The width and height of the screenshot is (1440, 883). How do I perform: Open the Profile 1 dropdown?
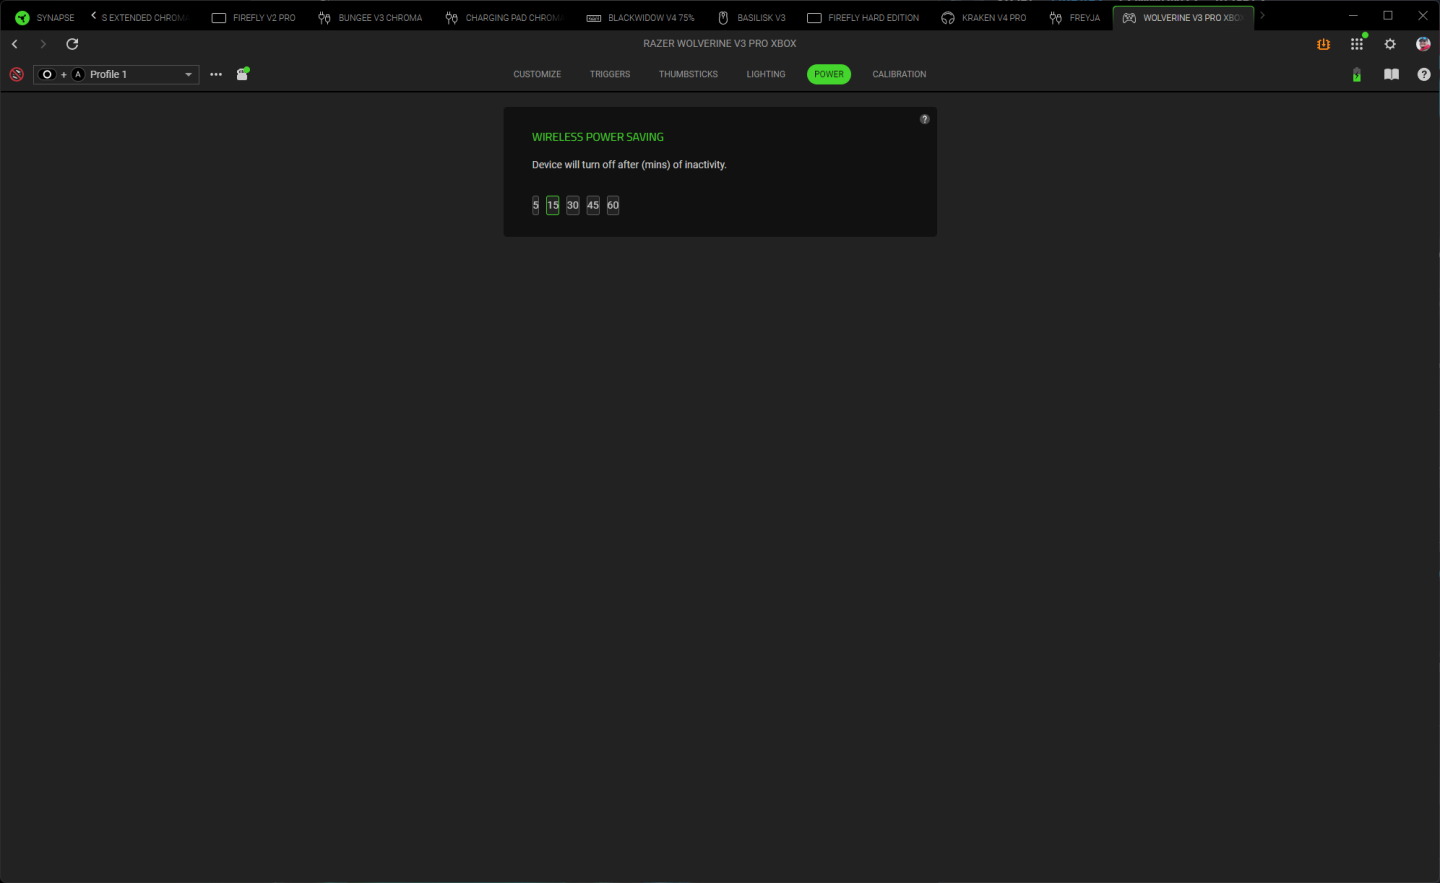(116, 74)
